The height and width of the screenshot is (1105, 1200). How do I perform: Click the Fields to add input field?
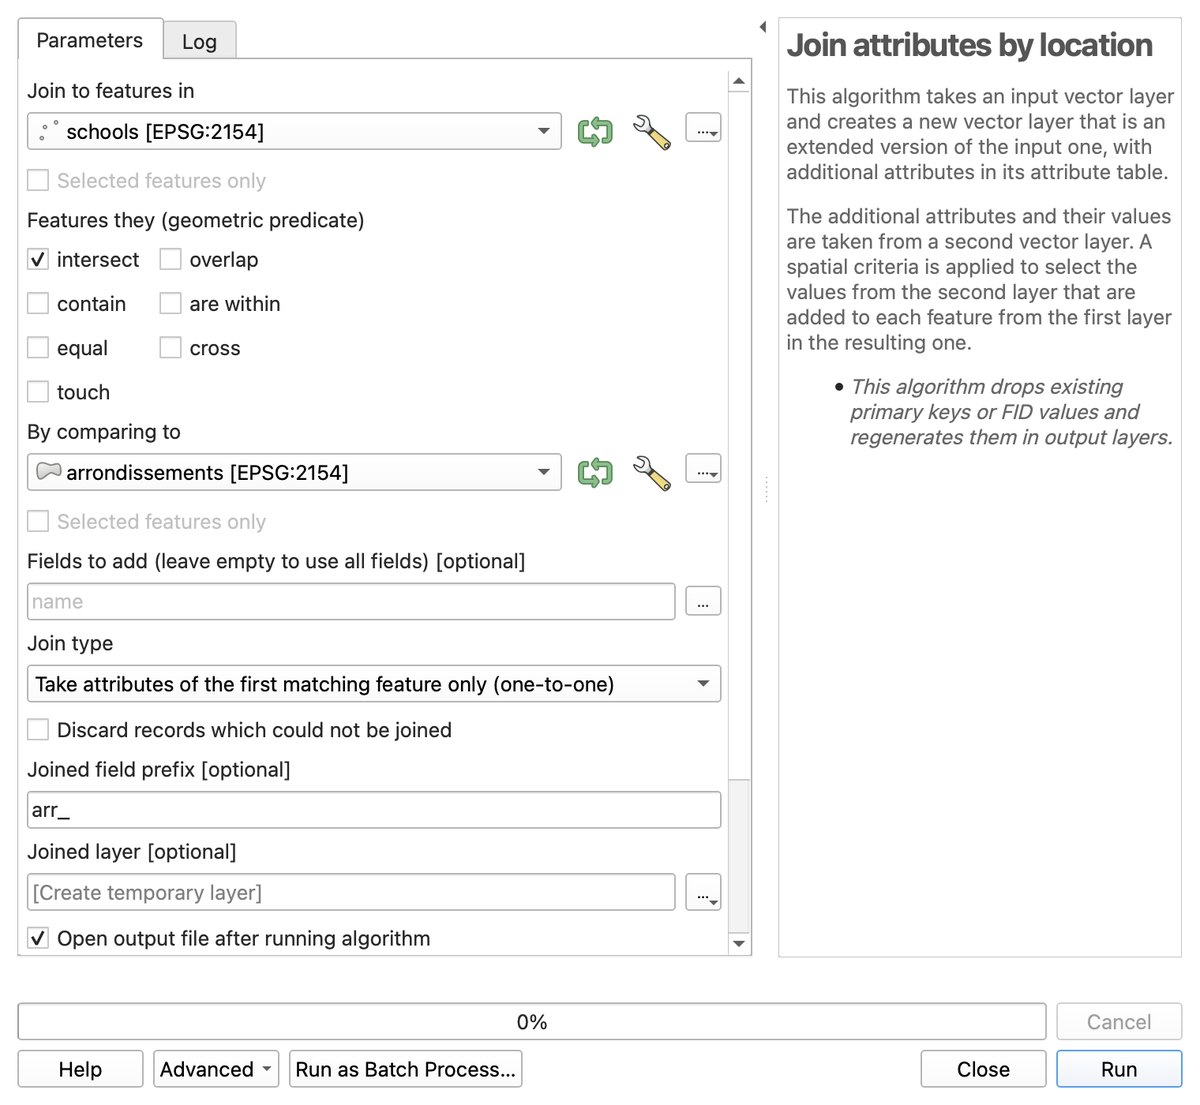tap(351, 602)
